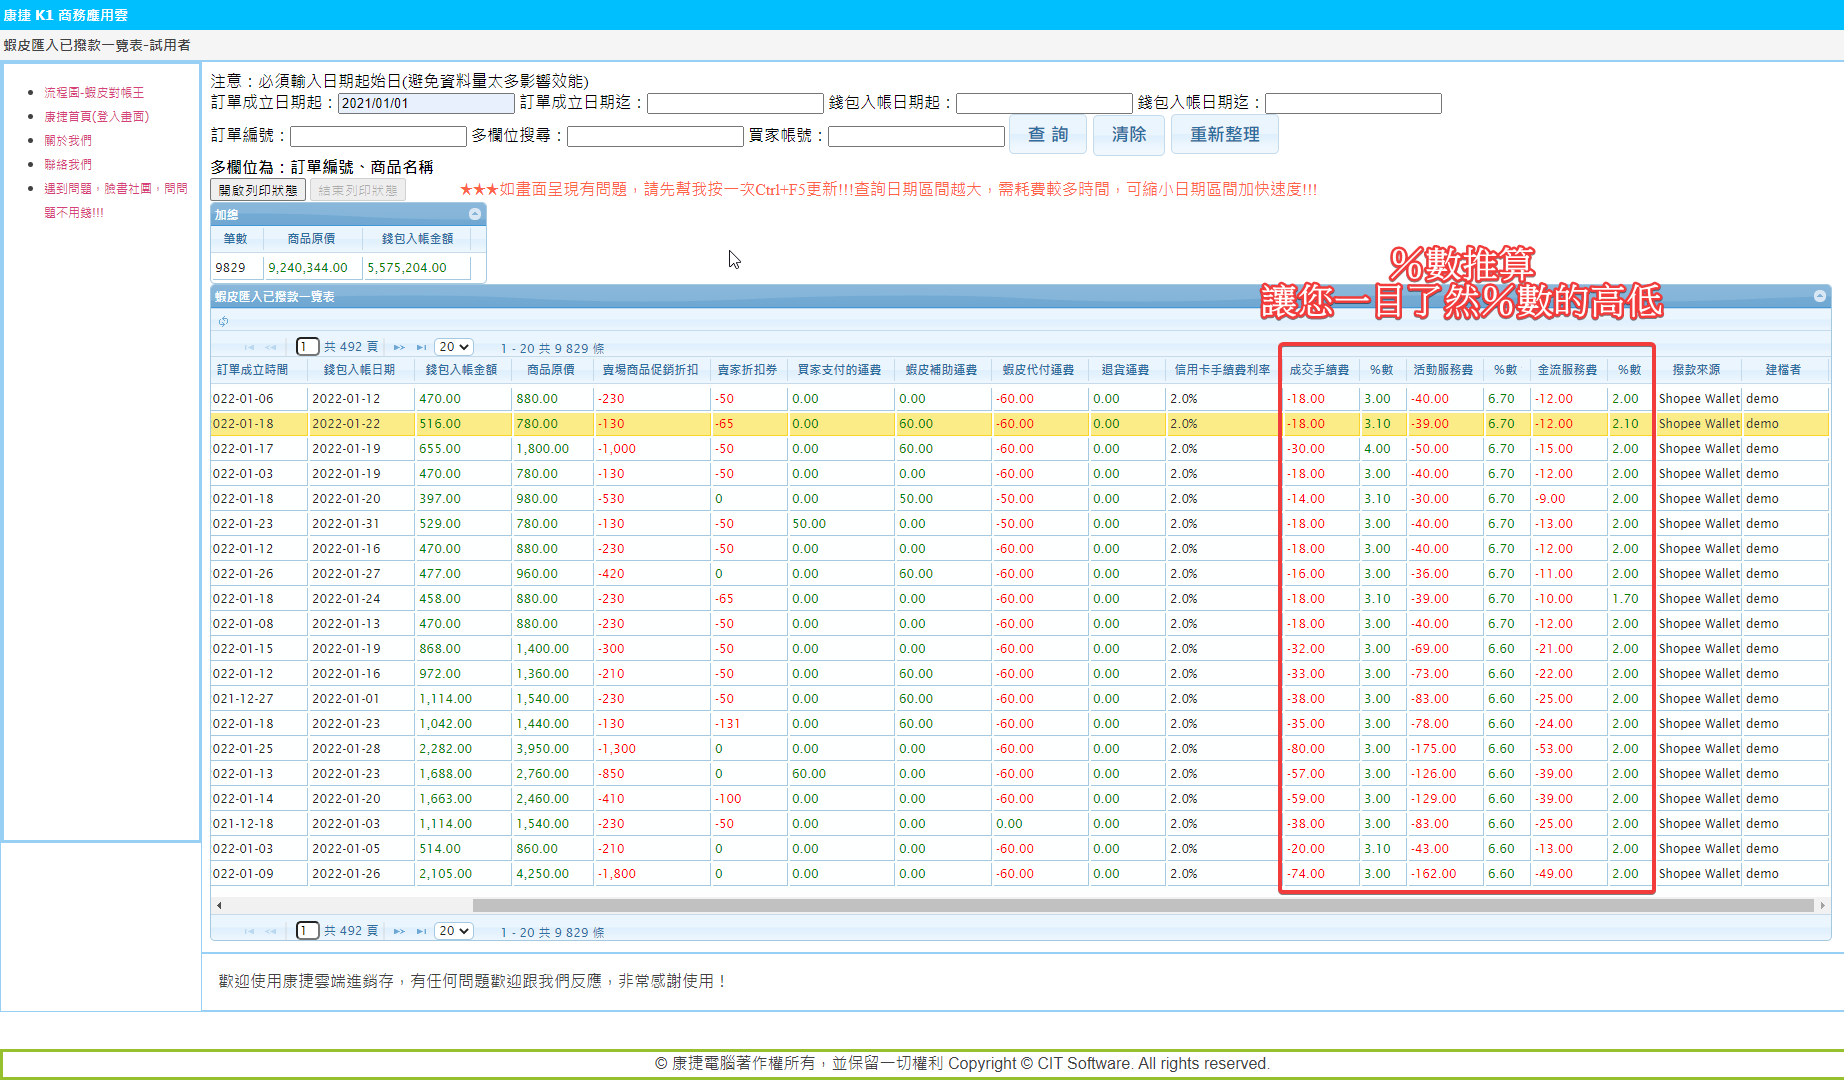This screenshot has width=1844, height=1080.
Task: Open 康捷首頁 login page link
Action: [x=96, y=116]
